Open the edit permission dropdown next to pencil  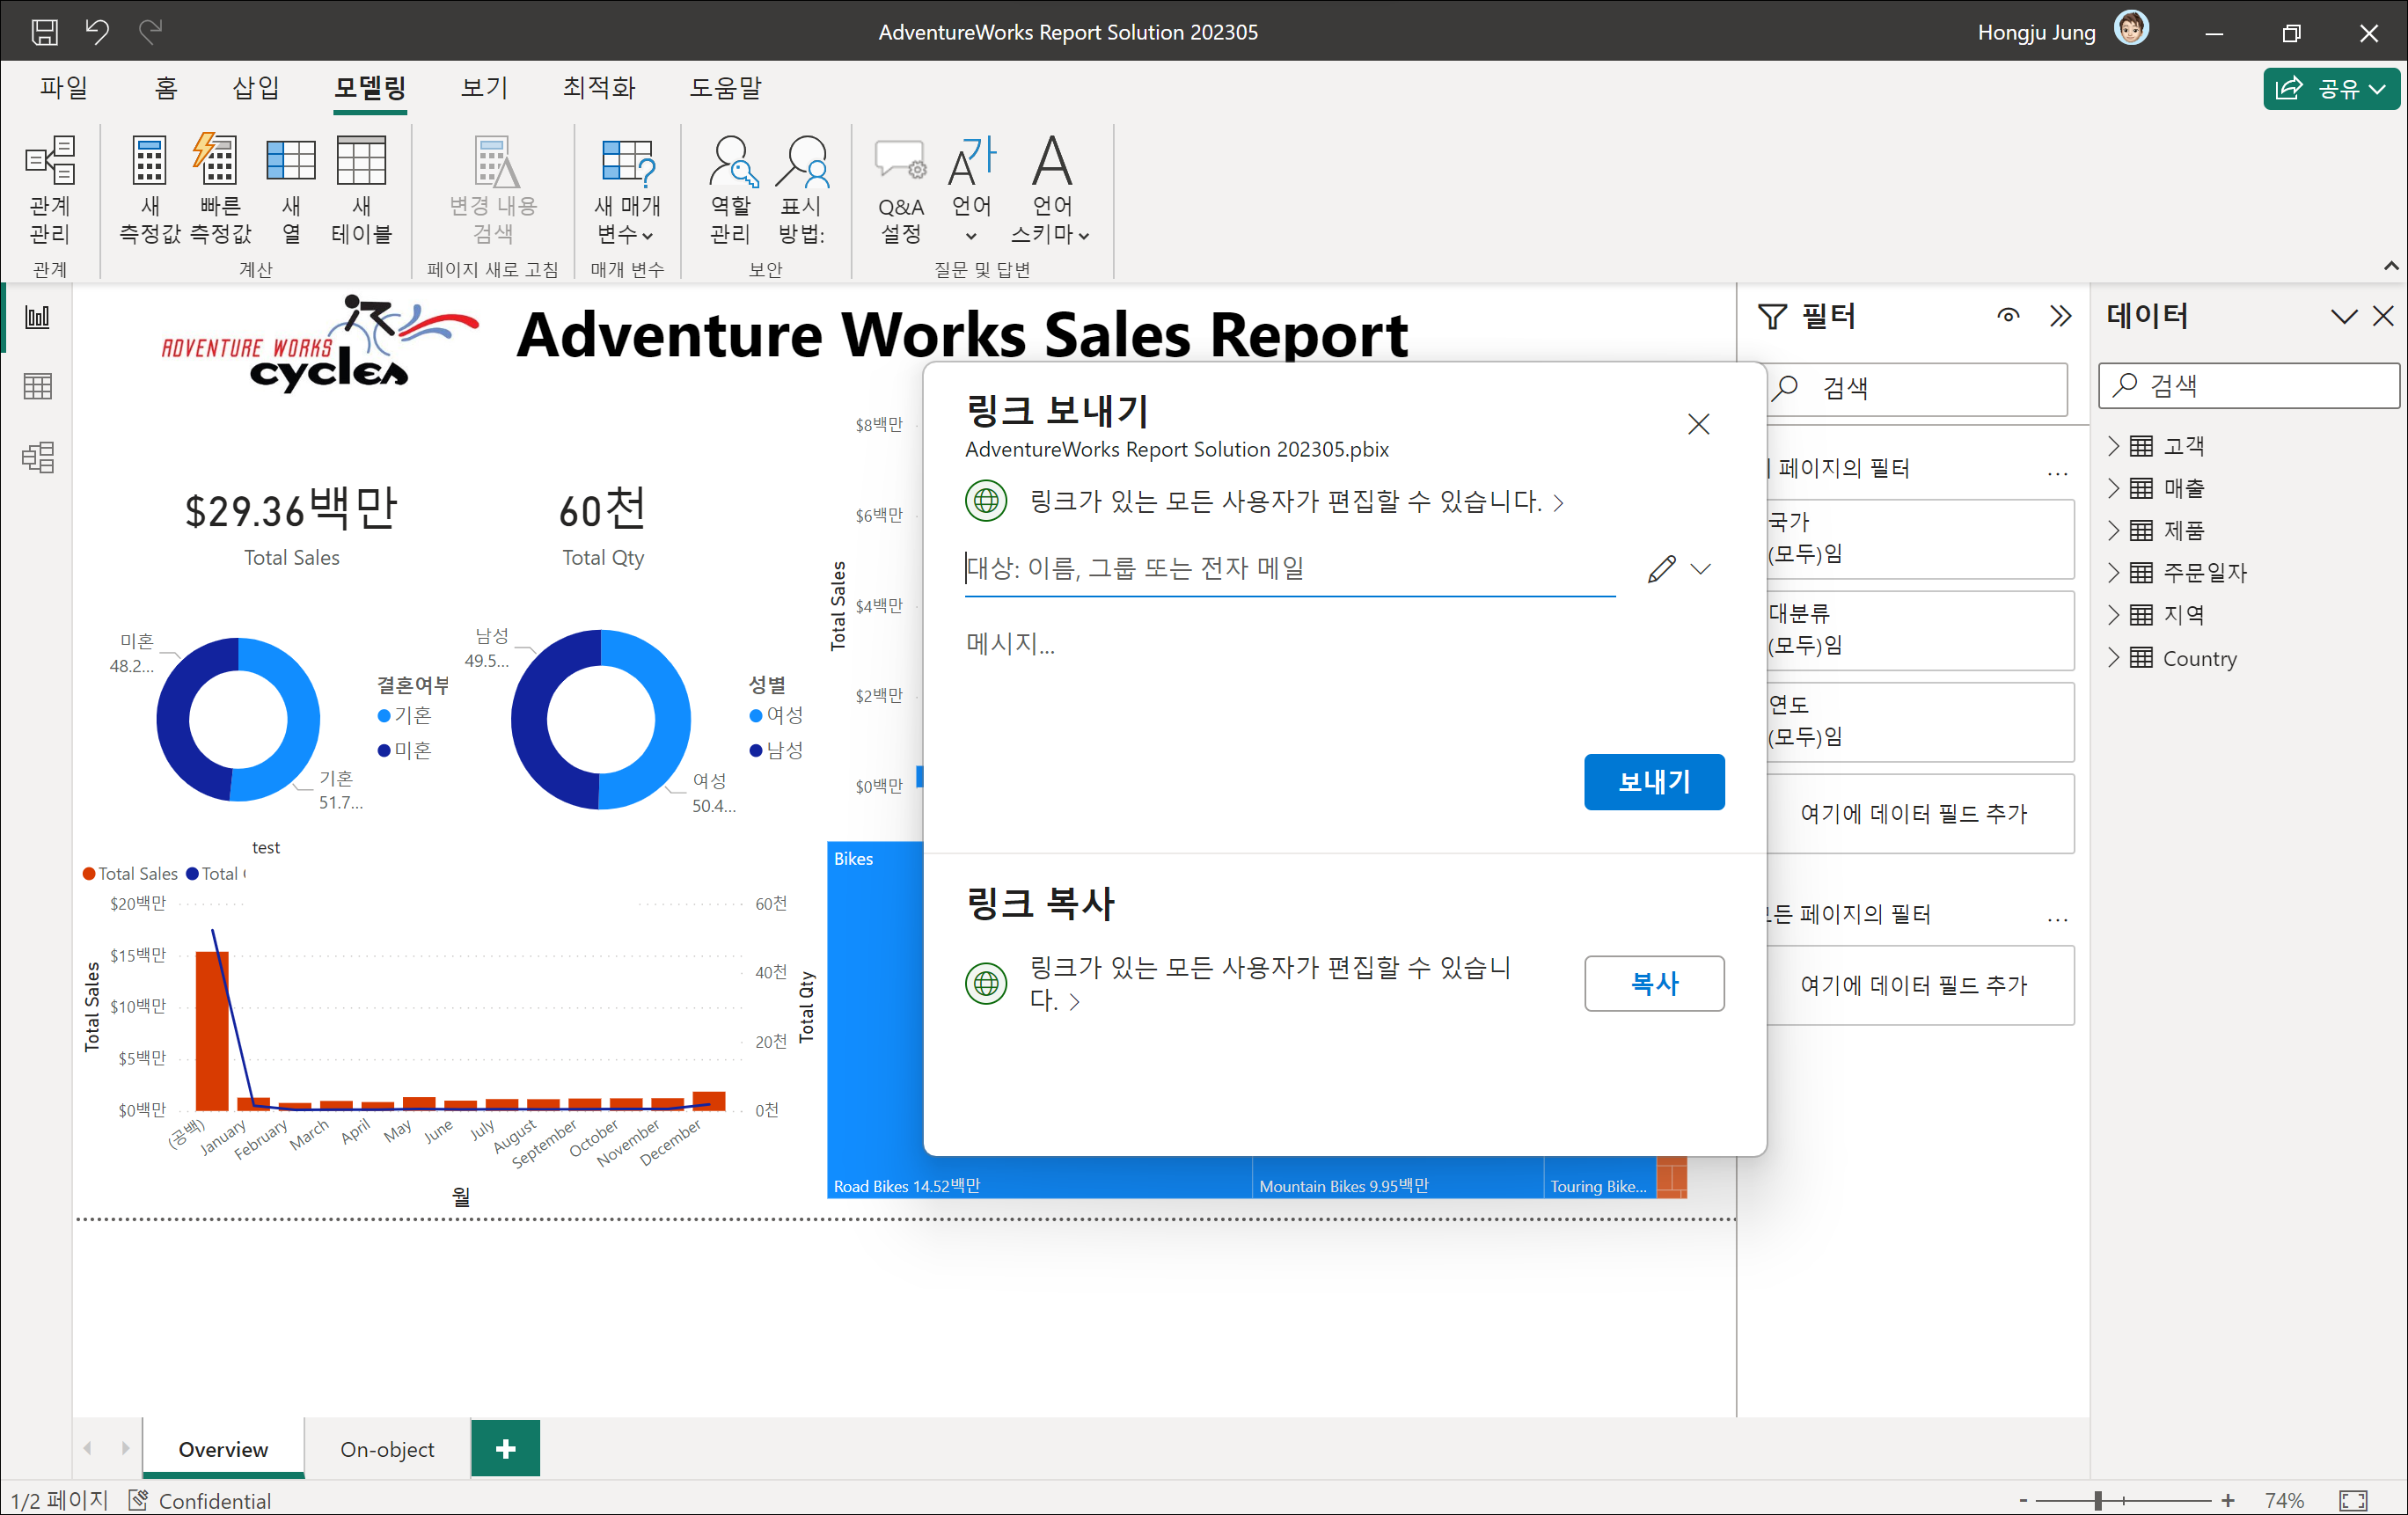point(1700,569)
